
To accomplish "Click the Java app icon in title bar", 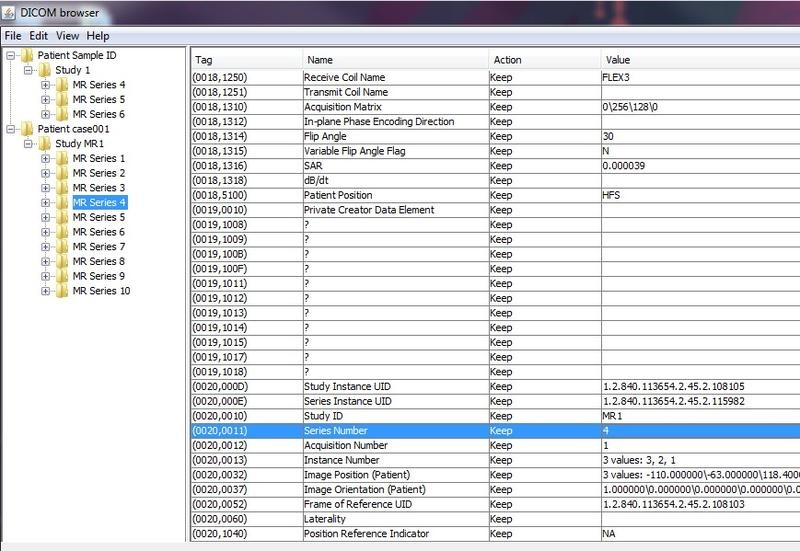I will (9, 12).
